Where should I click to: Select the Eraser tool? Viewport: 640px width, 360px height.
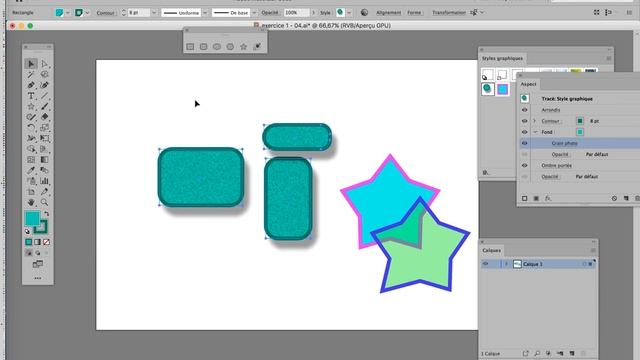[44, 117]
